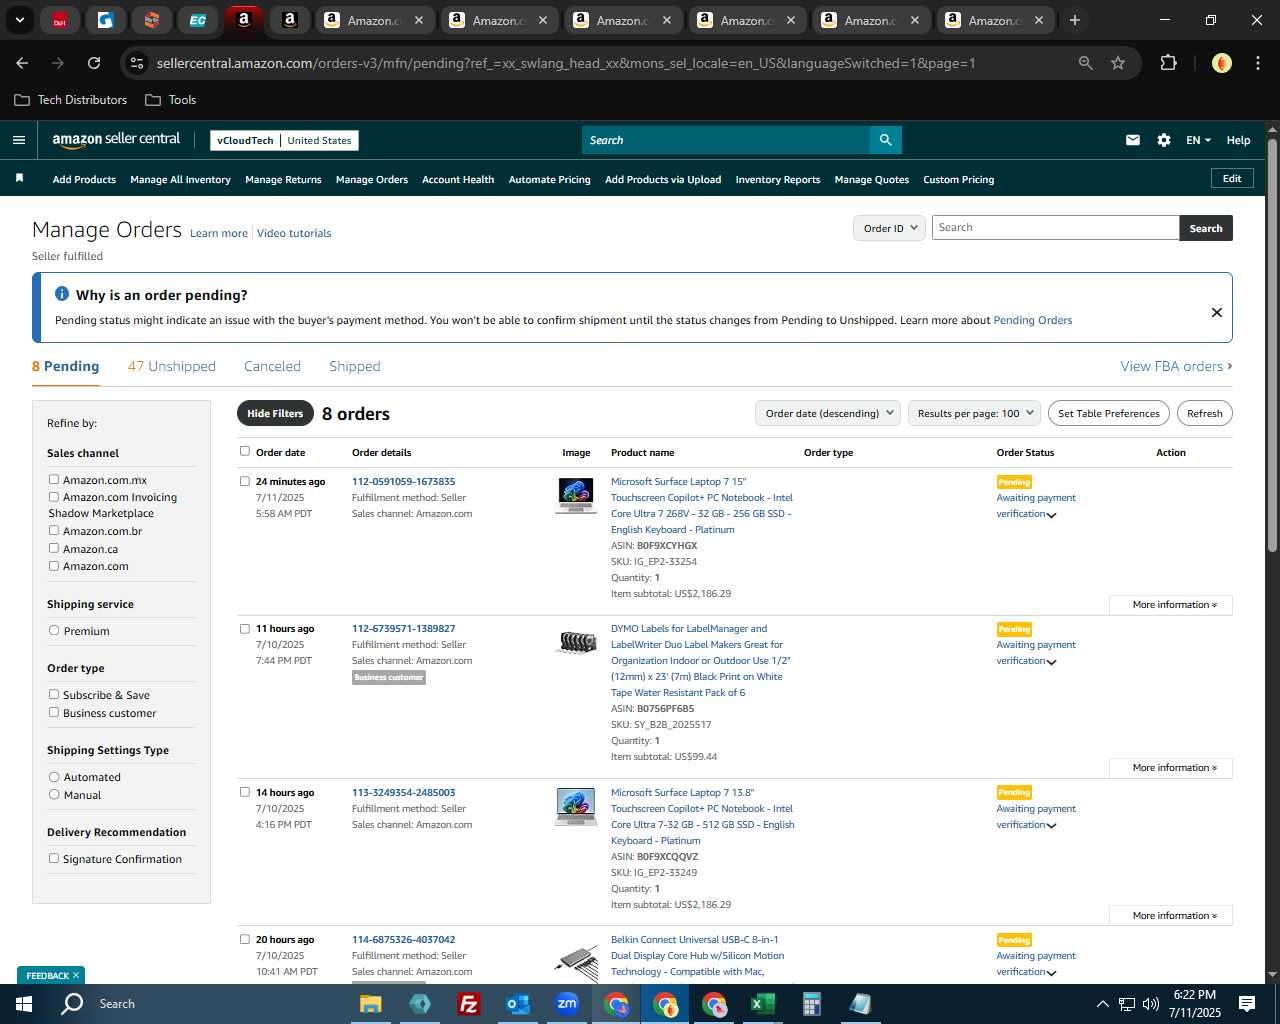Enable the Signature Confirmation filter
This screenshot has height=1024, width=1280.
click(x=54, y=858)
